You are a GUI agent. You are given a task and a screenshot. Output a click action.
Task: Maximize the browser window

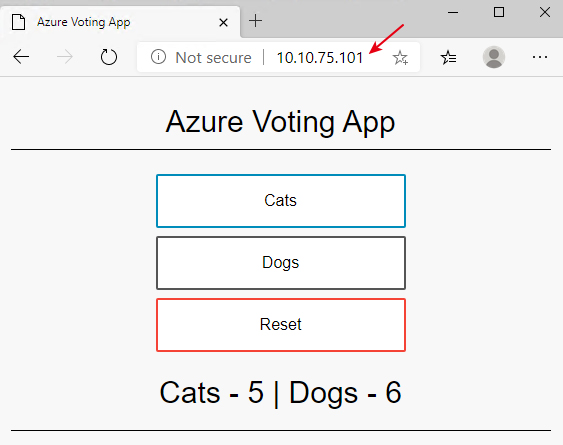coord(499,12)
